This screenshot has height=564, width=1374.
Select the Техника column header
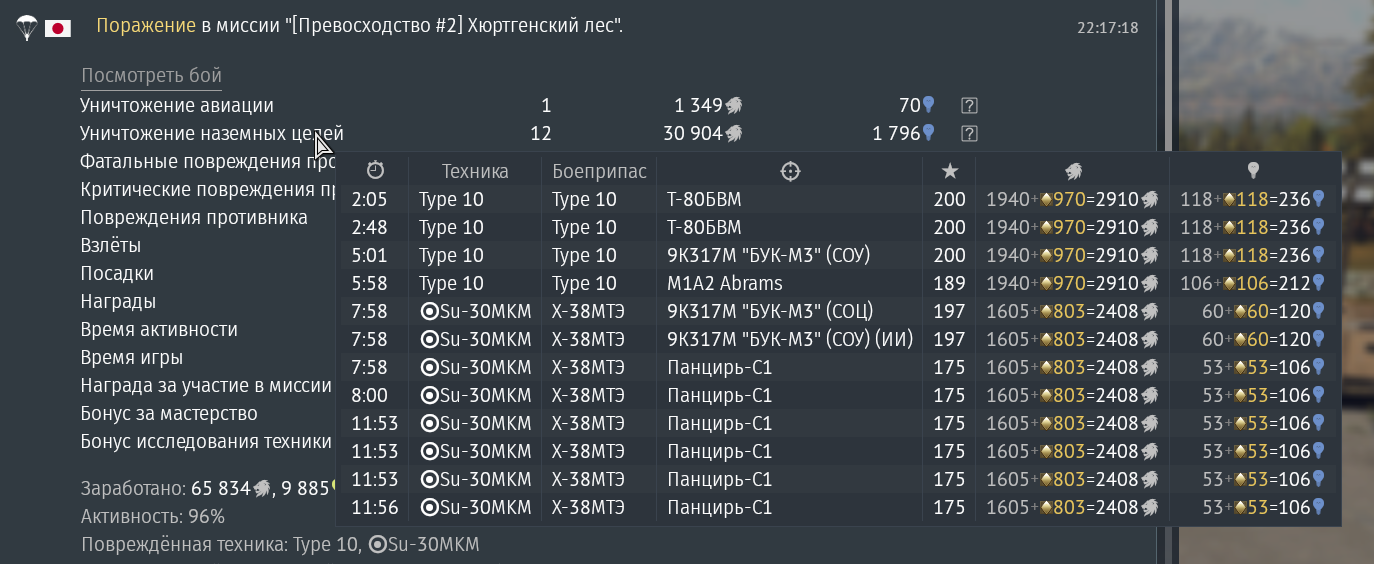pos(475,171)
